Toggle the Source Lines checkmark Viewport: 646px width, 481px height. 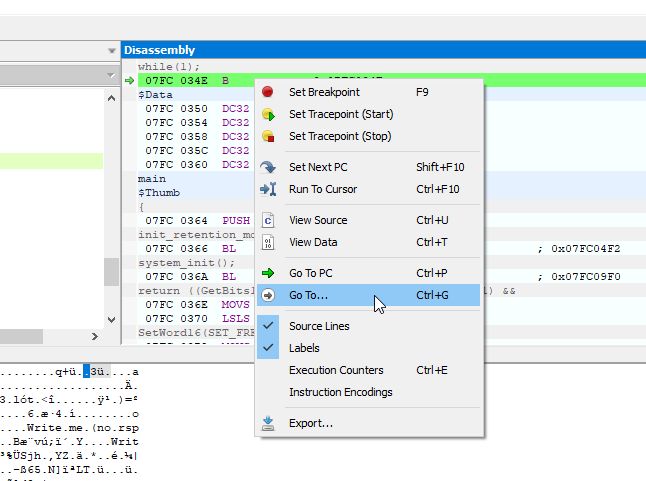tap(268, 326)
